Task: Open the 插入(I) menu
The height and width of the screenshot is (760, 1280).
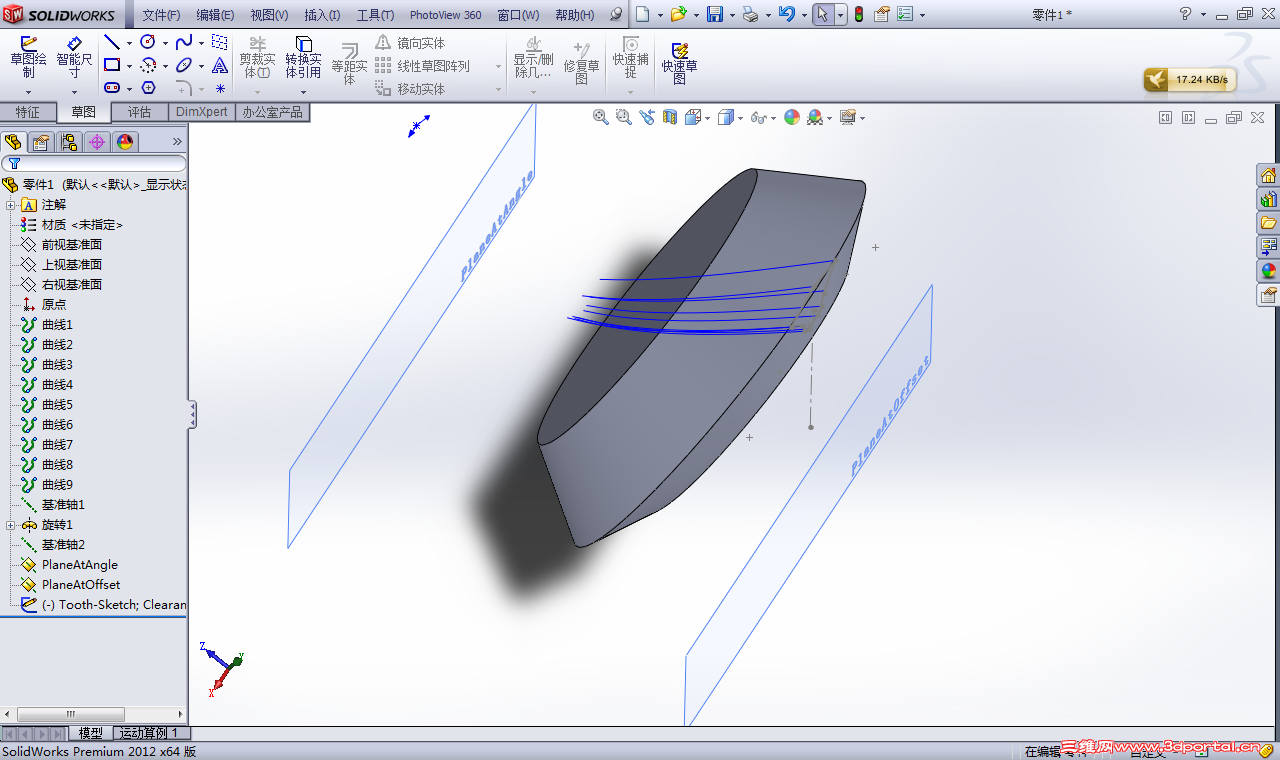Action: coord(322,15)
